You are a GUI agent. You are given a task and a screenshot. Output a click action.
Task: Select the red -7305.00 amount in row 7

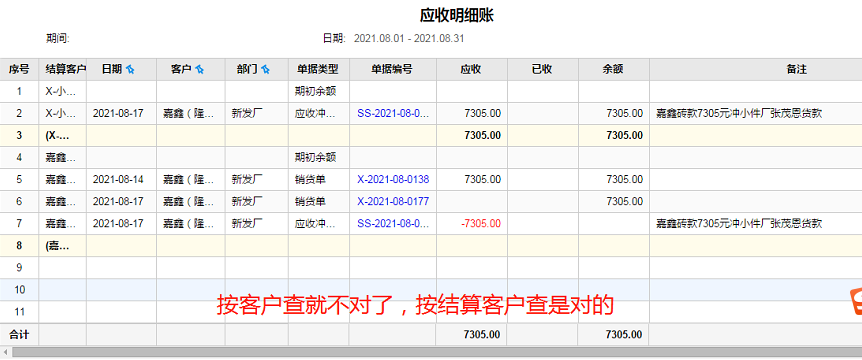coord(482,224)
